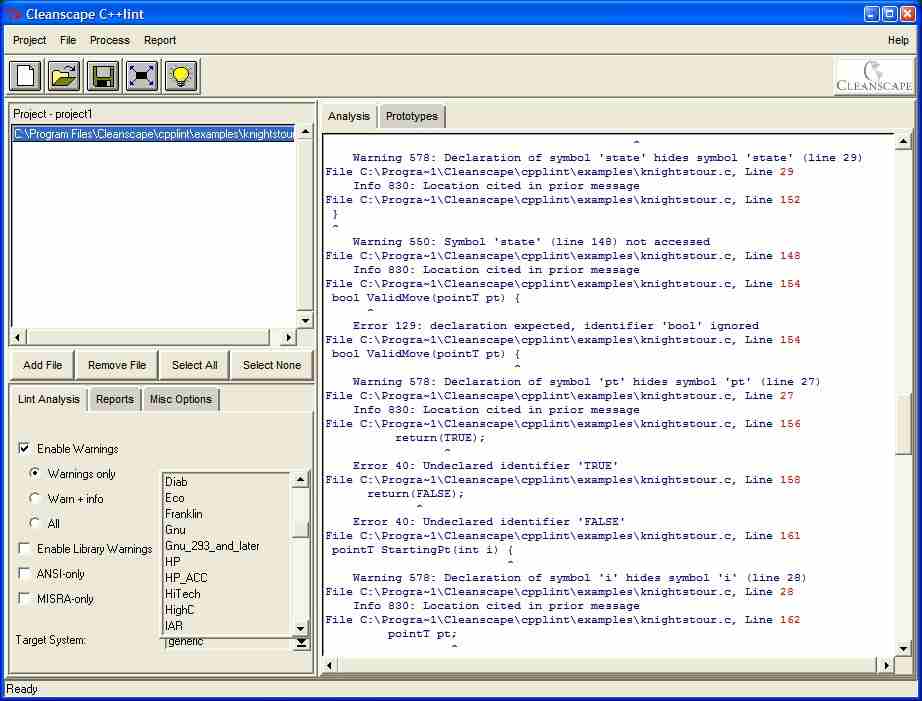
Task: Open the File menu
Action: tap(68, 40)
